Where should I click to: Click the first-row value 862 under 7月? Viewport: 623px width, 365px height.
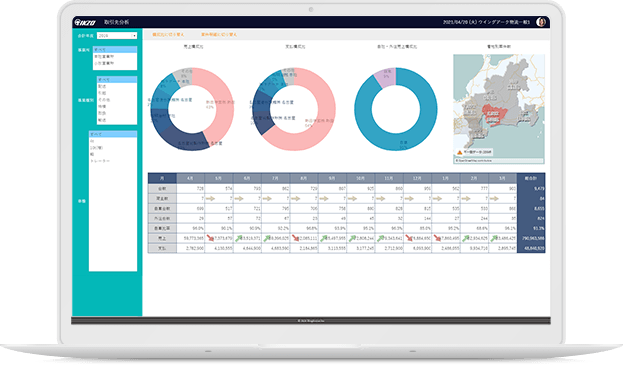tap(285, 189)
